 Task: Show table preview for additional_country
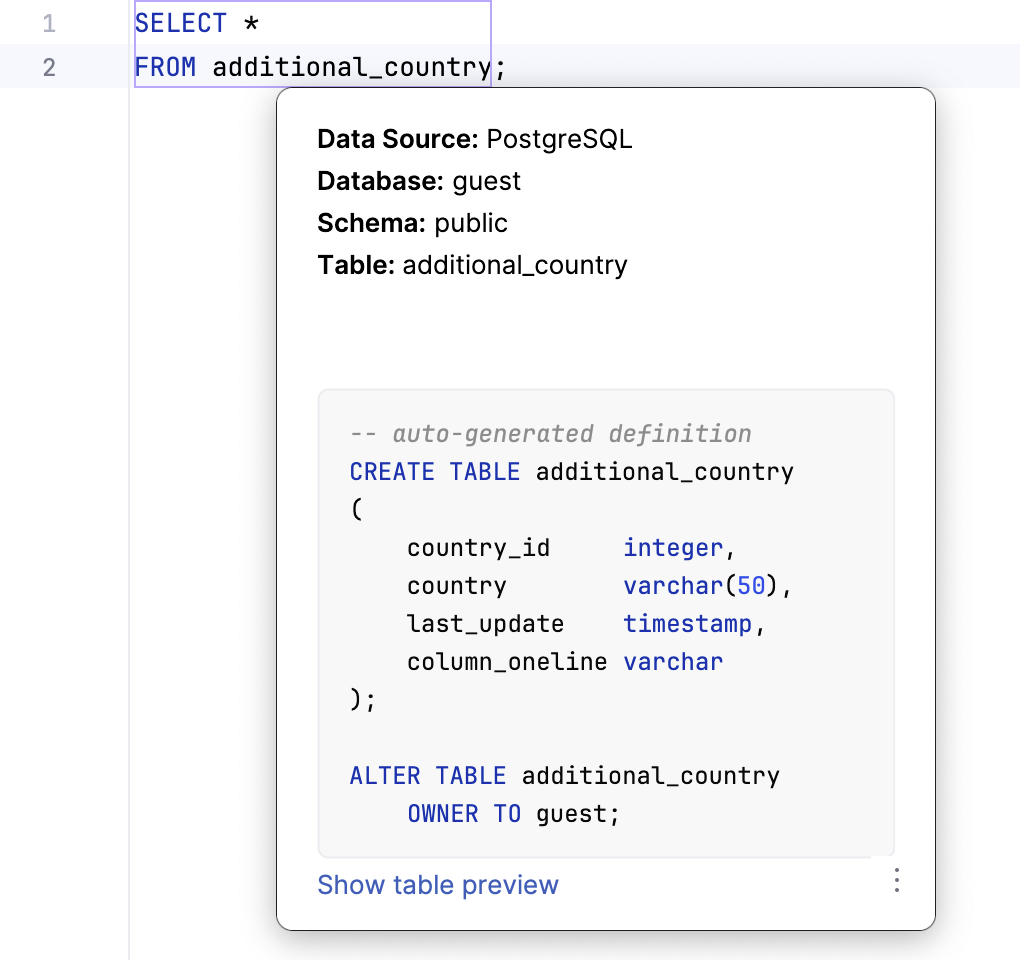(437, 886)
